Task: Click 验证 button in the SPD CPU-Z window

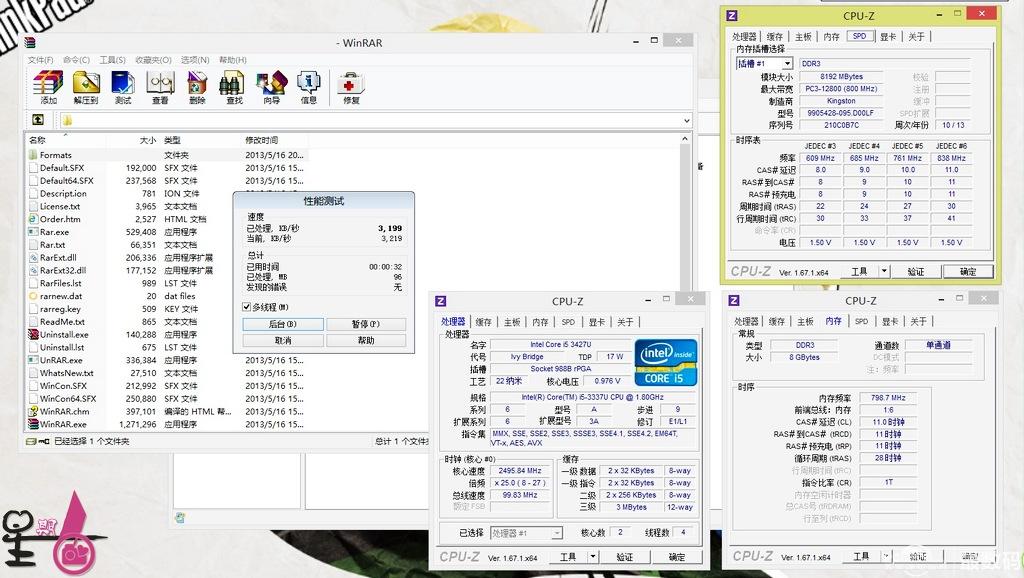Action: click(x=916, y=271)
